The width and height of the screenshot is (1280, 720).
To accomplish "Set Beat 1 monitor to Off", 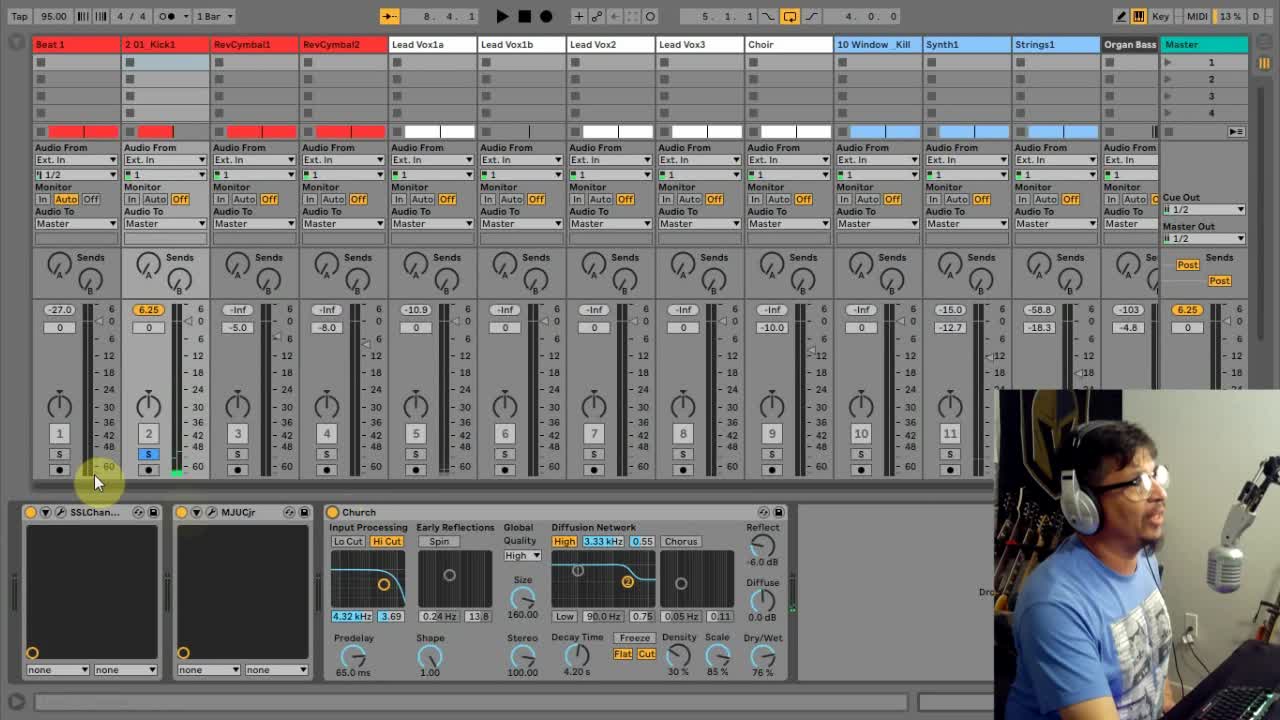I will tap(91, 199).
